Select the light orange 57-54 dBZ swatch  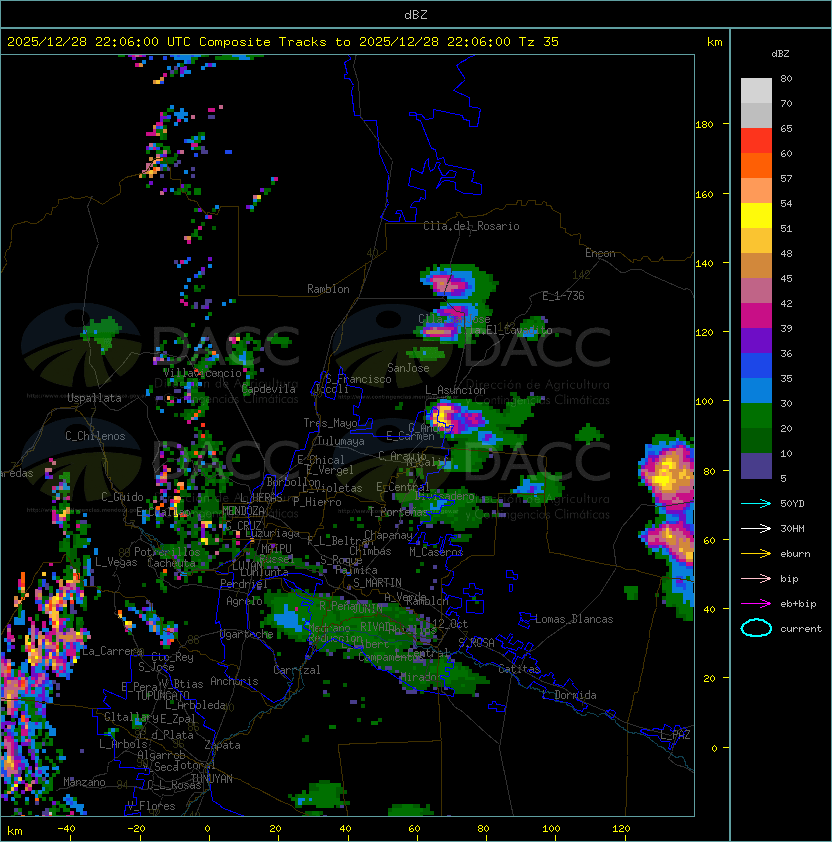click(x=756, y=191)
